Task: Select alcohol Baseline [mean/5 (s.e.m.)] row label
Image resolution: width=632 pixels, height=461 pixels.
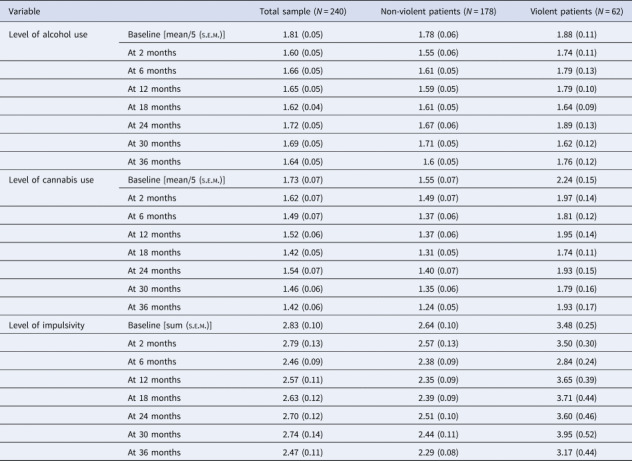Action: [x=177, y=35]
